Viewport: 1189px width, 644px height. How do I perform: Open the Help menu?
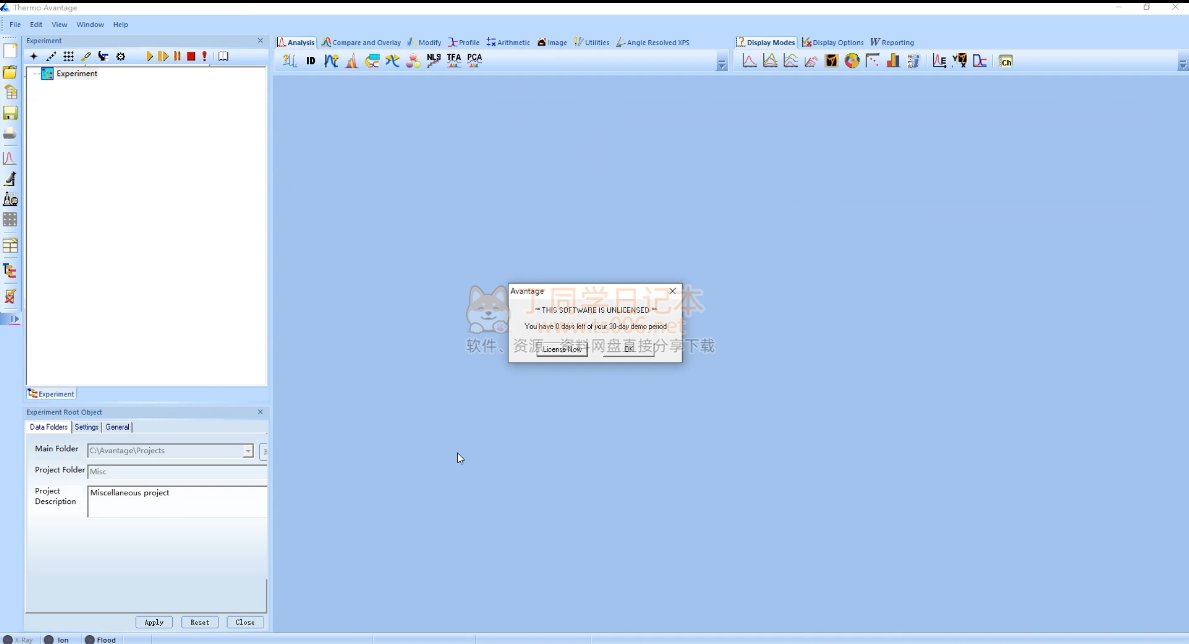[121, 24]
